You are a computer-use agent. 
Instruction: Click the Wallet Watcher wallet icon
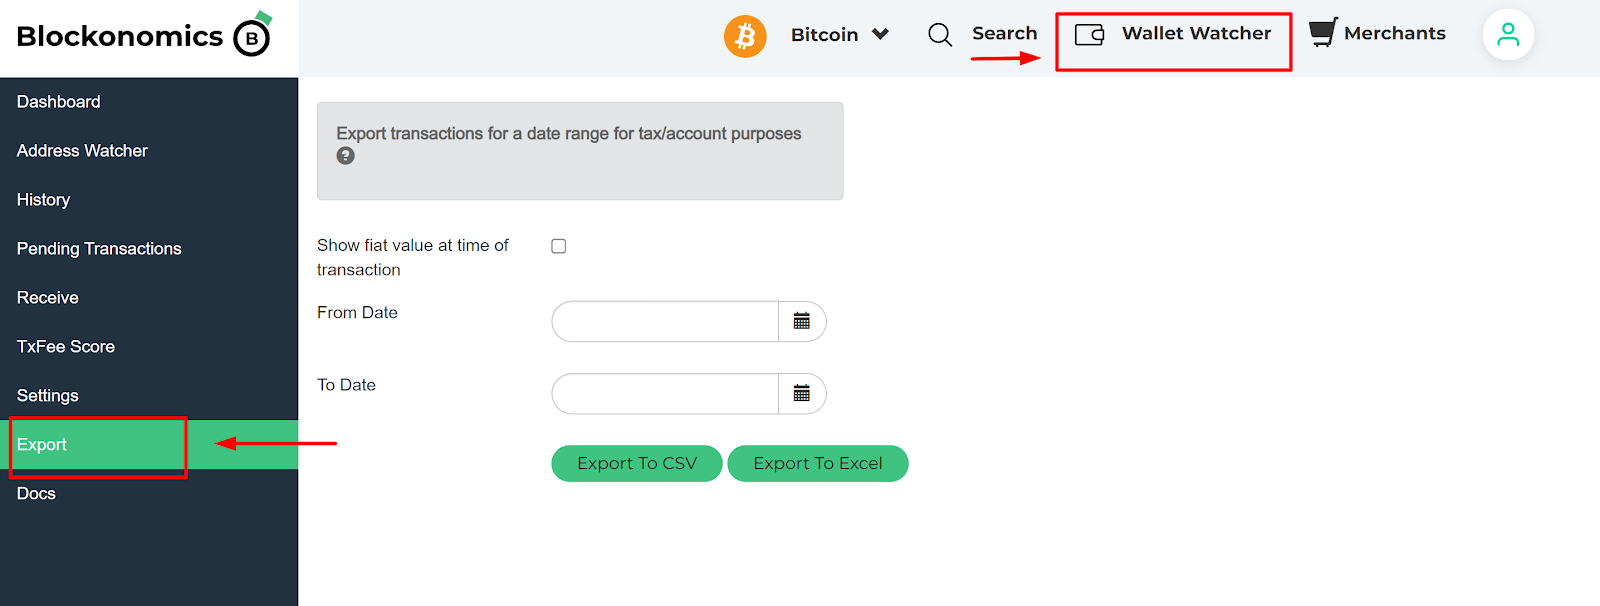[1089, 35]
